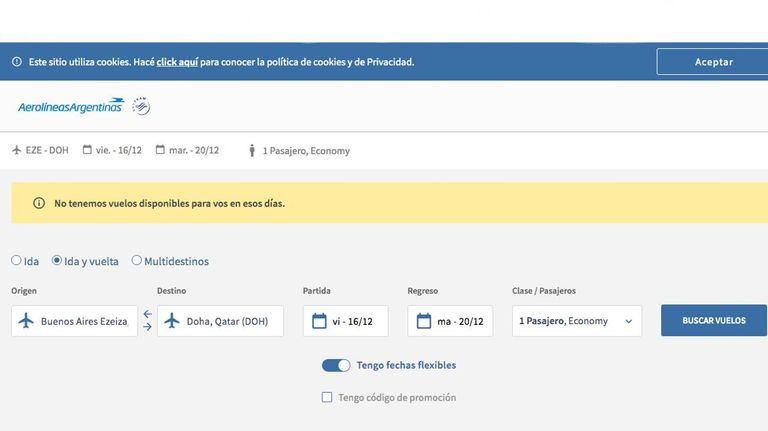Viewport: 768px width, 431px height.
Task: Click the calendar icon in Regreso field
Action: (424, 321)
